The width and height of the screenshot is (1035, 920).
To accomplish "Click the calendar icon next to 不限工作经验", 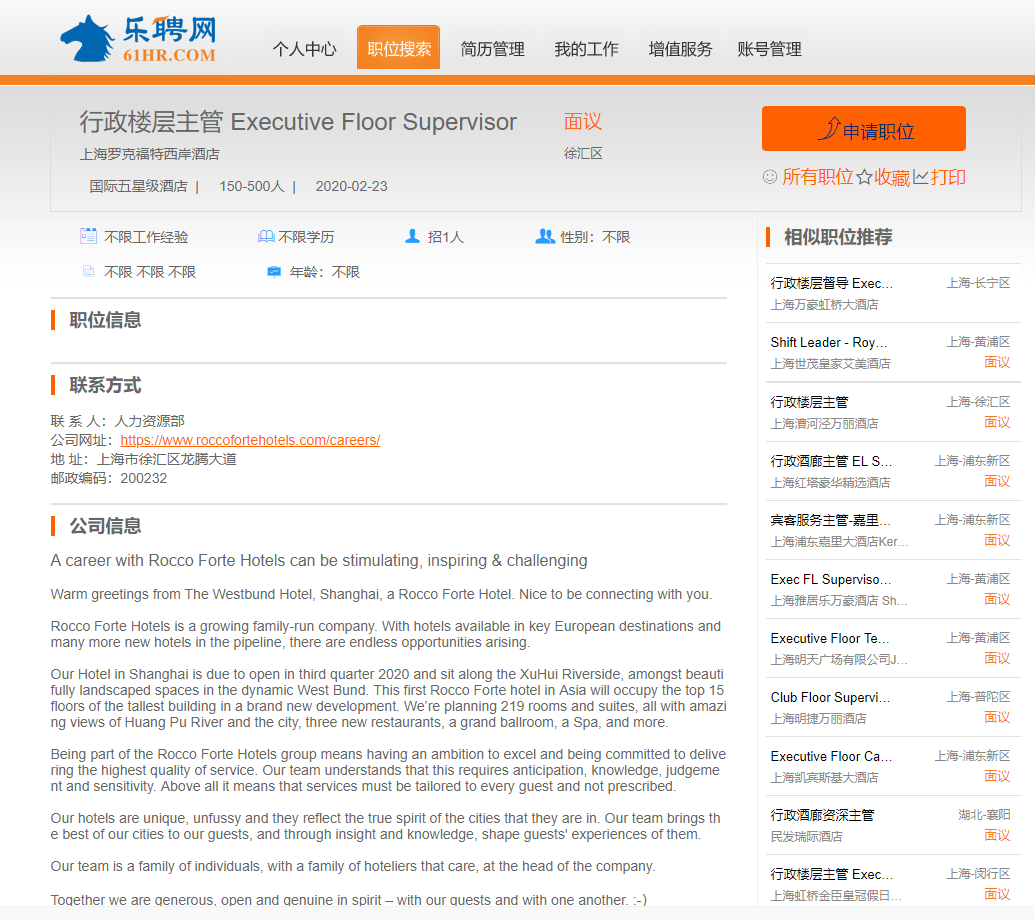I will tap(88, 237).
